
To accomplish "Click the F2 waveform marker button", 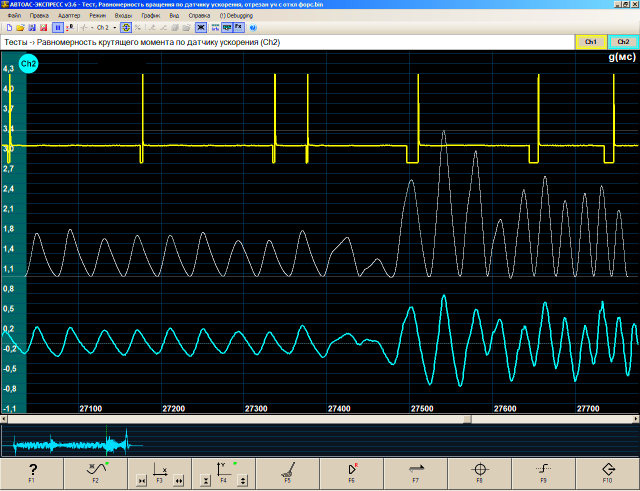I will tap(96, 471).
